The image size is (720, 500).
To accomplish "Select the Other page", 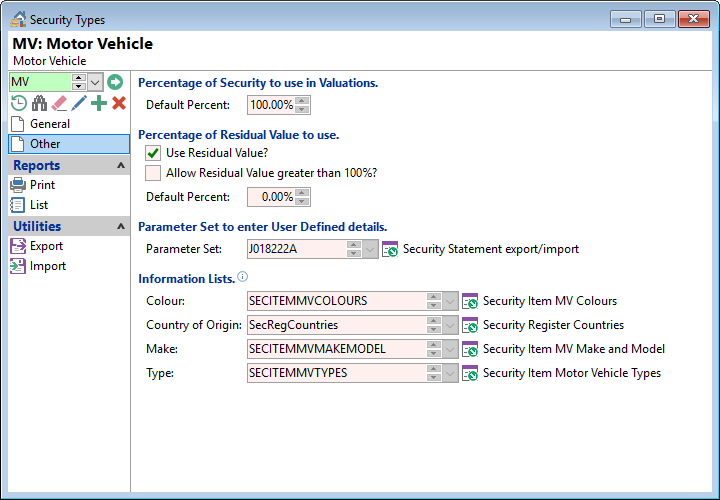I will pos(45,144).
